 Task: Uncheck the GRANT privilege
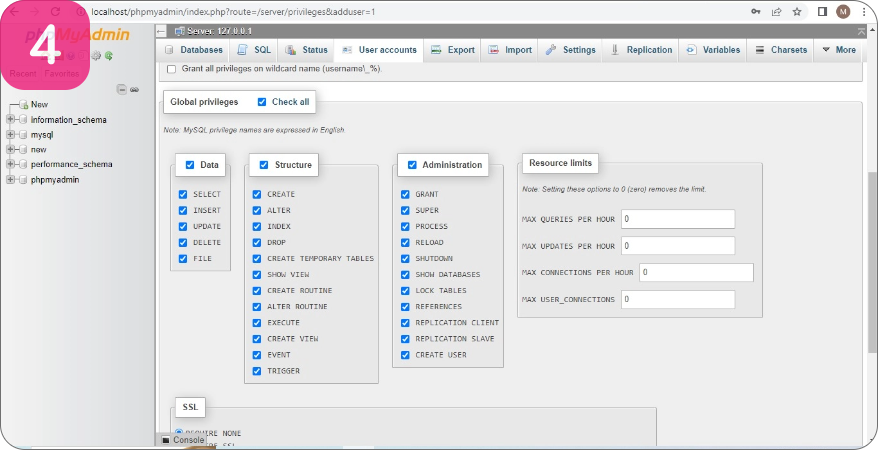405,194
